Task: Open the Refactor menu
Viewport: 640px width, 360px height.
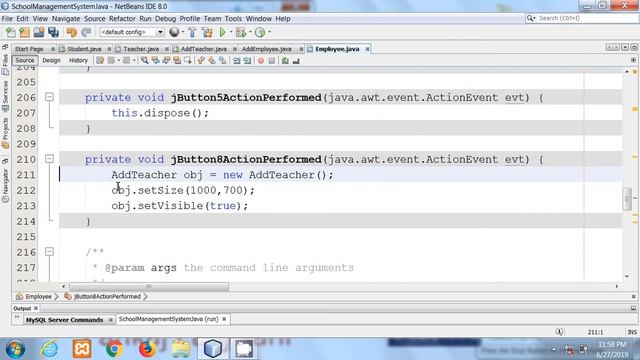Action: pos(122,19)
